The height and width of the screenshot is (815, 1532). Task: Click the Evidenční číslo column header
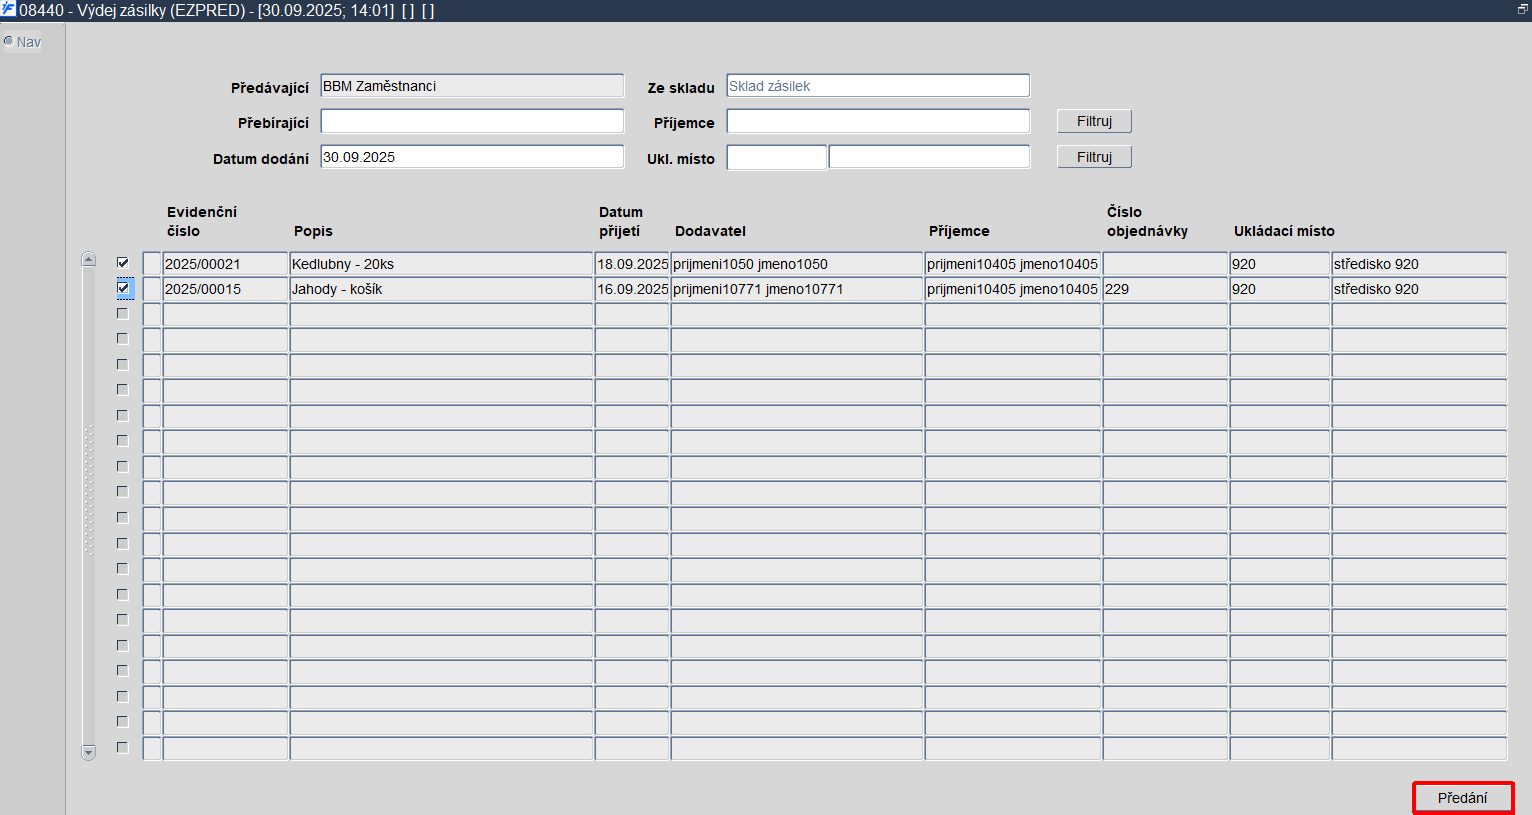(202, 221)
